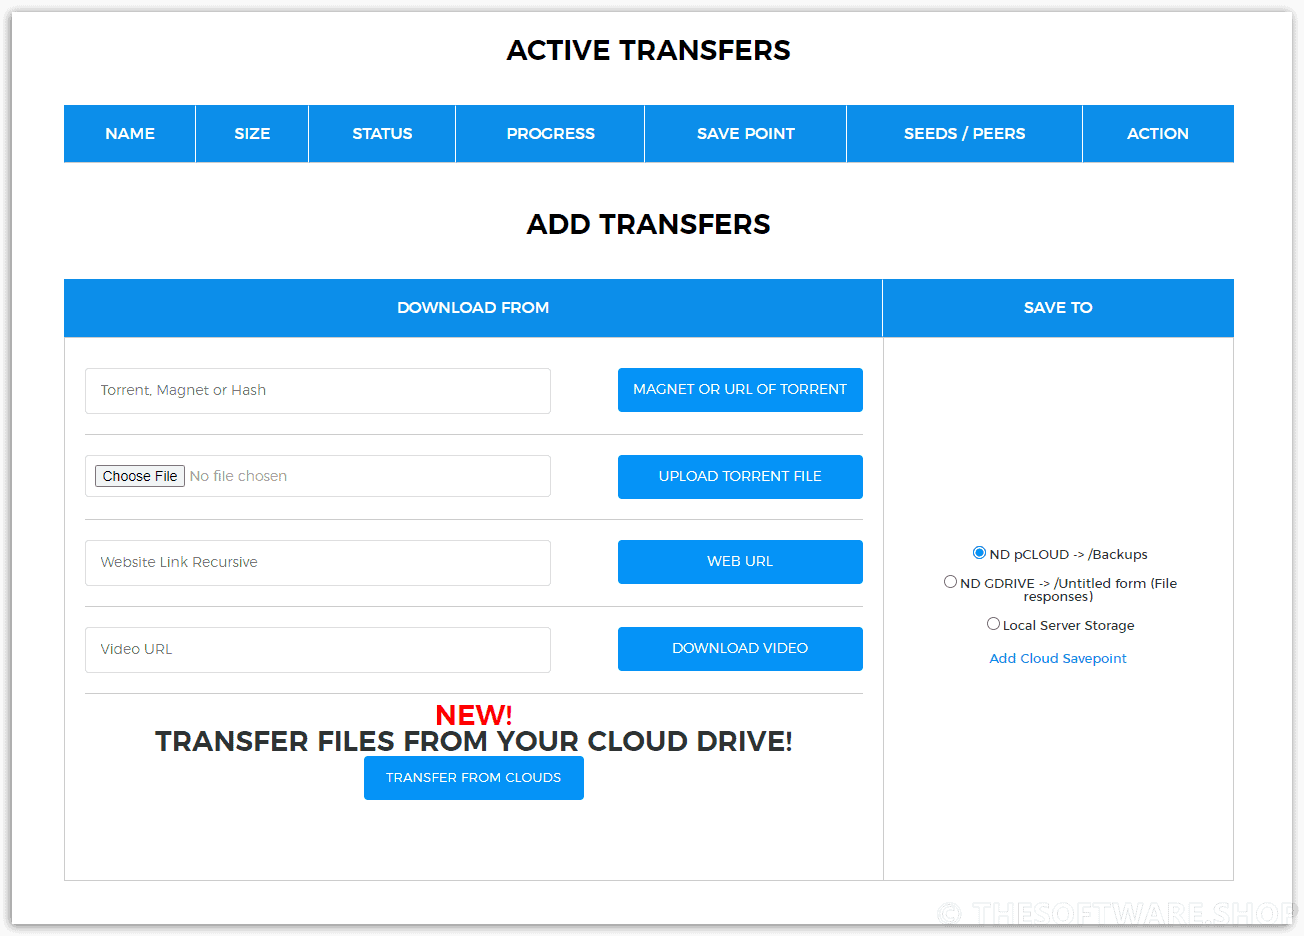Screen dimensions: 1304x936
Task: Click the SAVE POINT column header
Action: click(746, 134)
